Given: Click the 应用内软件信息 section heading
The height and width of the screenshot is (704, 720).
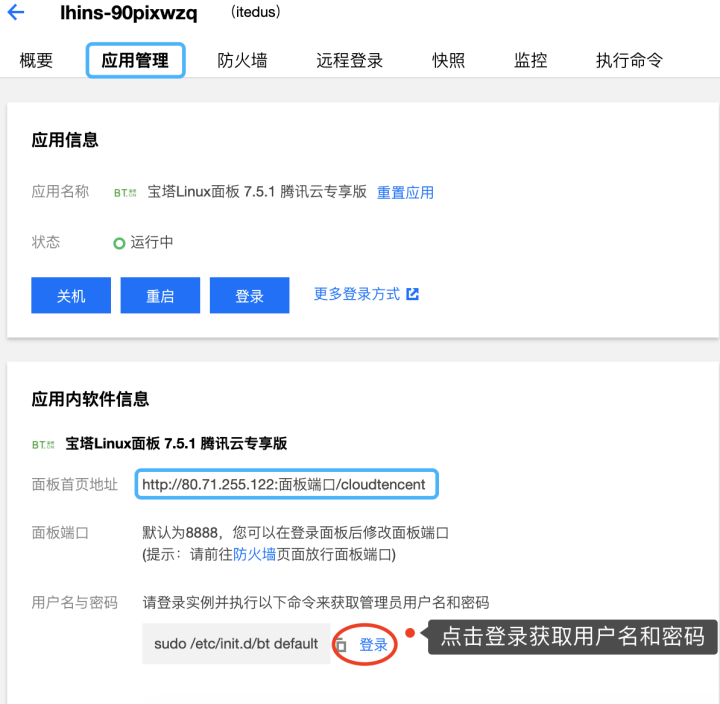Looking at the screenshot, I should 90,399.
